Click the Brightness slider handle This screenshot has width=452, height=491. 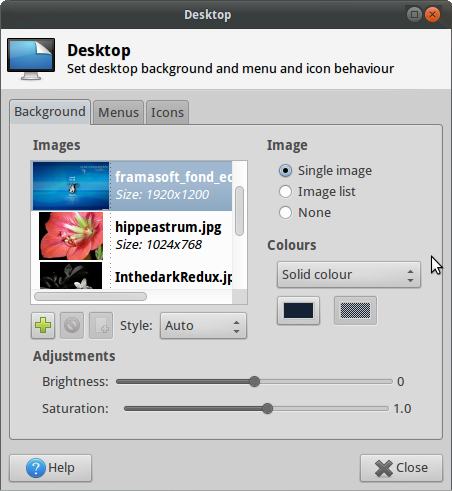(254, 381)
